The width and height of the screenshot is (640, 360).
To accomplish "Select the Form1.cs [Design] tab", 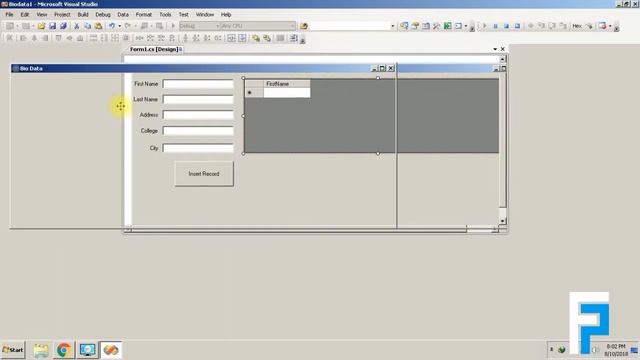I will [154, 49].
